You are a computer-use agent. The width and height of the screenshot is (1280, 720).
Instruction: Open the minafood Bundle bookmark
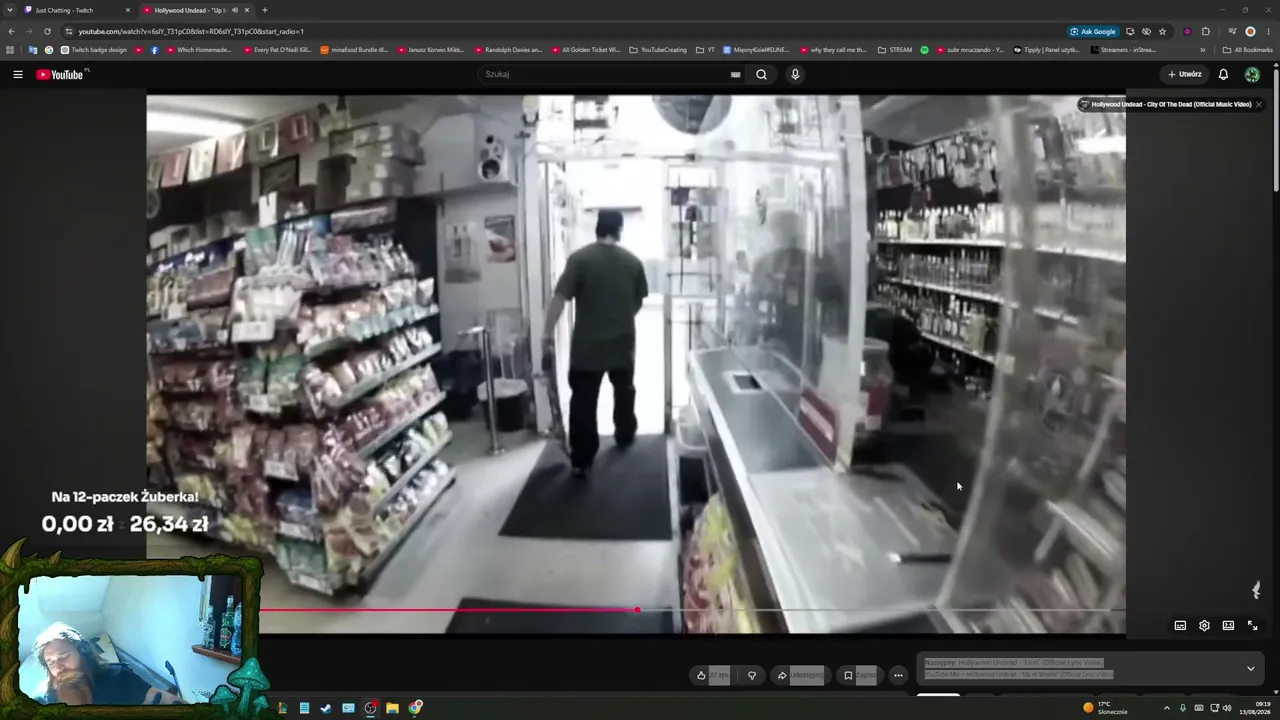[x=354, y=50]
